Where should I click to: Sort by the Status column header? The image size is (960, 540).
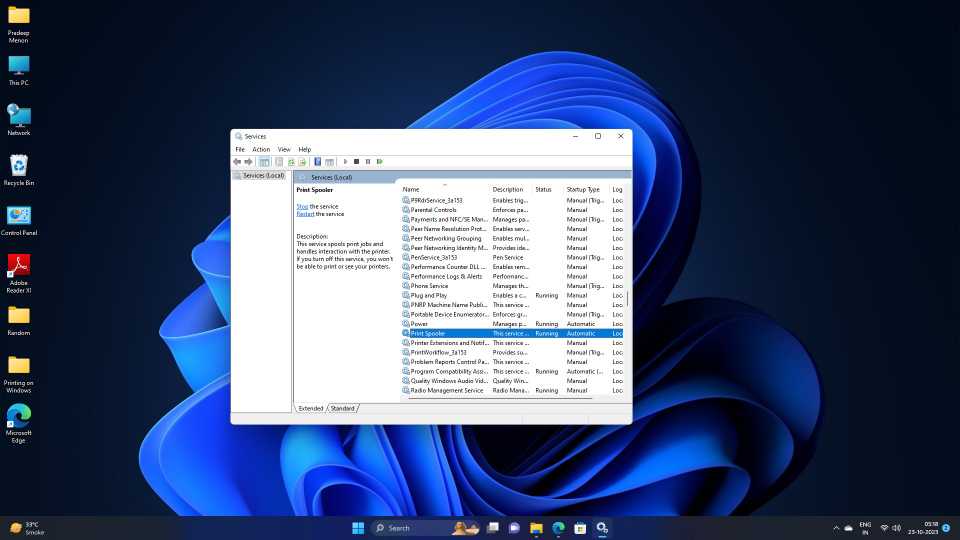click(548, 189)
